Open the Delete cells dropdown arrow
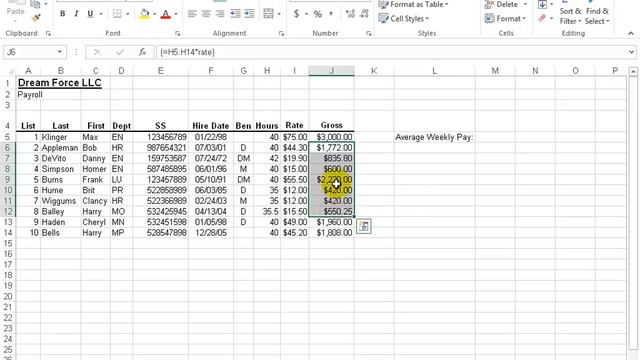This screenshot has width=640, height=360. coord(525,4)
